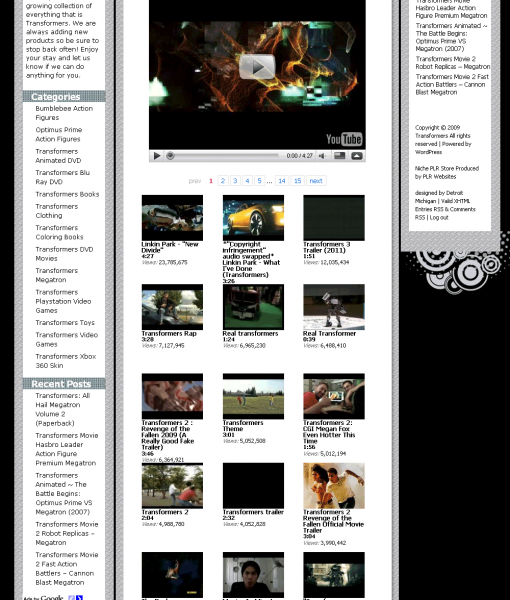Go to page 2 of the videos
Screen dimensions: 510x600
click(223, 181)
